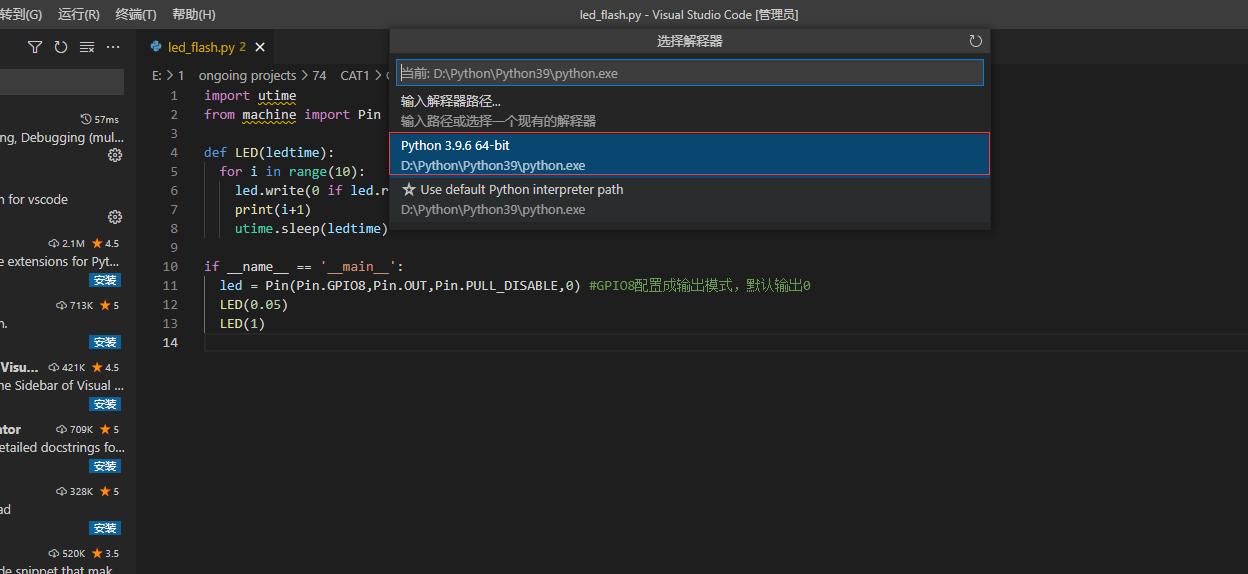Click the filter extensions funnel icon
The height and width of the screenshot is (574, 1248).
(x=35, y=47)
